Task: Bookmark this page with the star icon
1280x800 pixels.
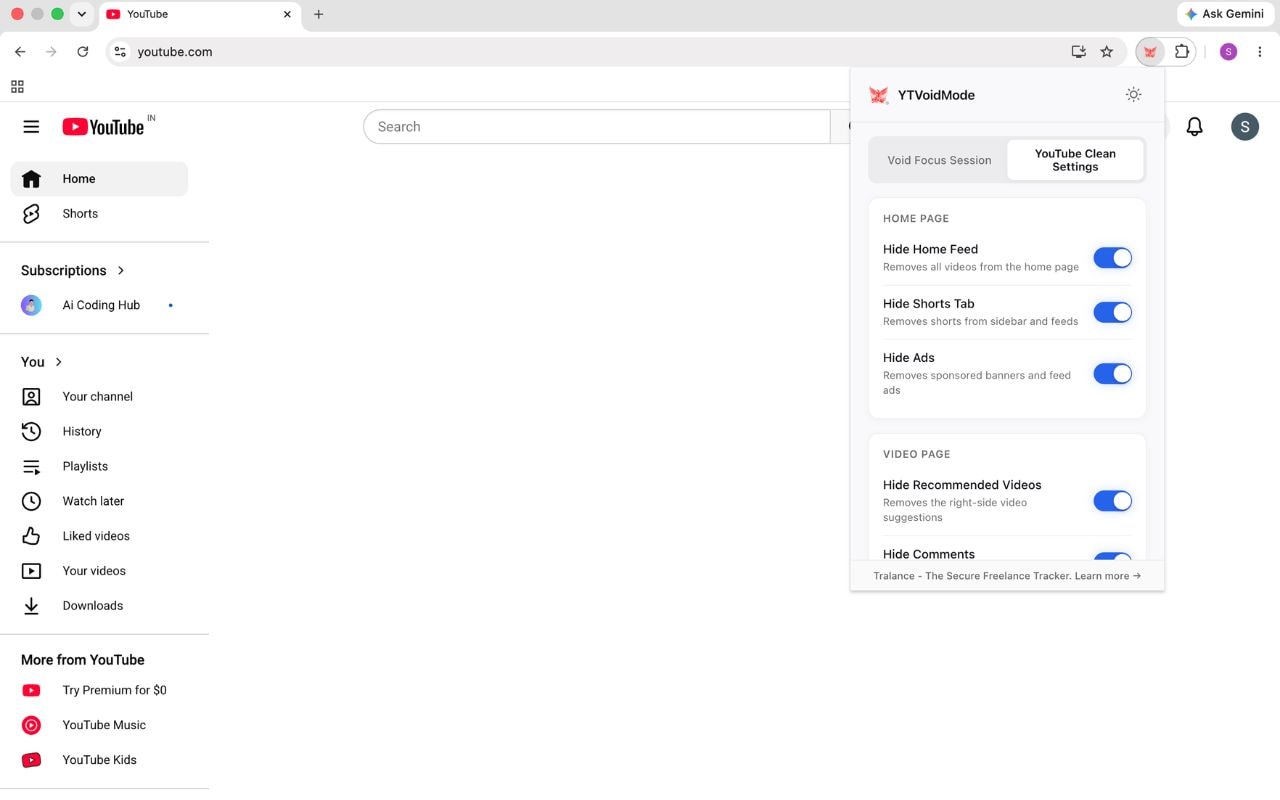Action: click(1107, 52)
